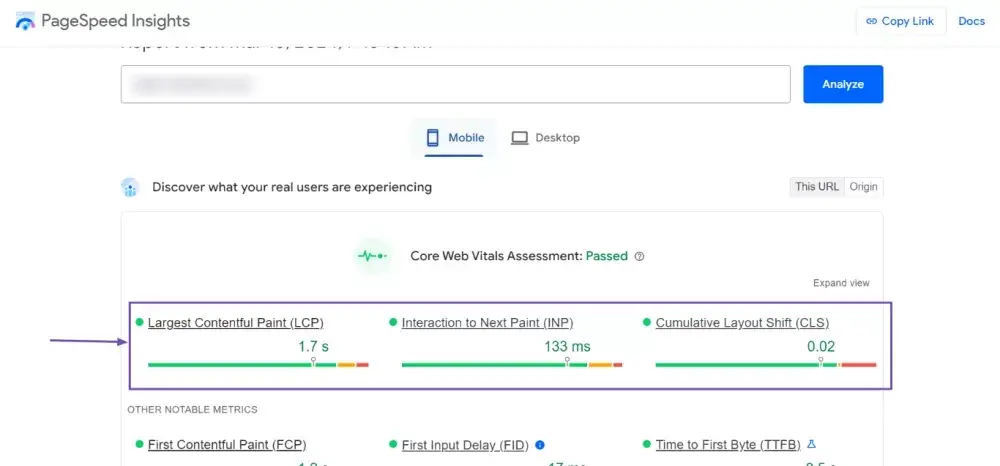Open Largest Contentful Paint (LCP) link
This screenshot has width=1000, height=466.
pyautogui.click(x=236, y=323)
